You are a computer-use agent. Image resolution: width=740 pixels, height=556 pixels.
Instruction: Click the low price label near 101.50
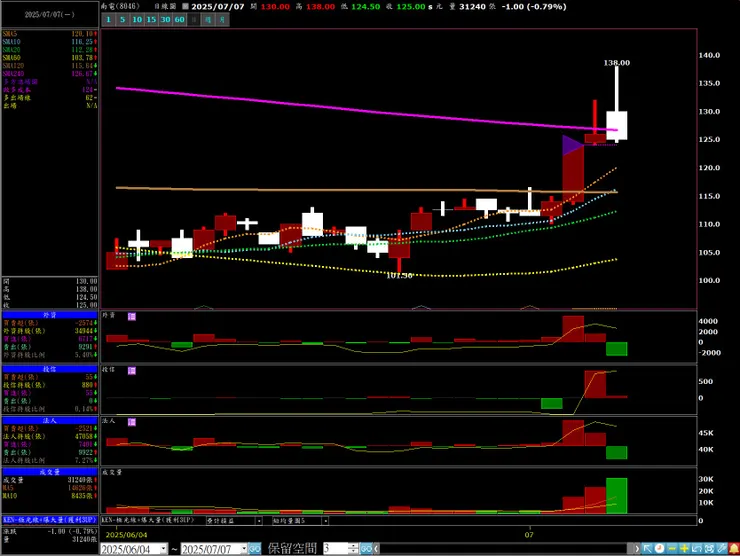click(x=399, y=276)
